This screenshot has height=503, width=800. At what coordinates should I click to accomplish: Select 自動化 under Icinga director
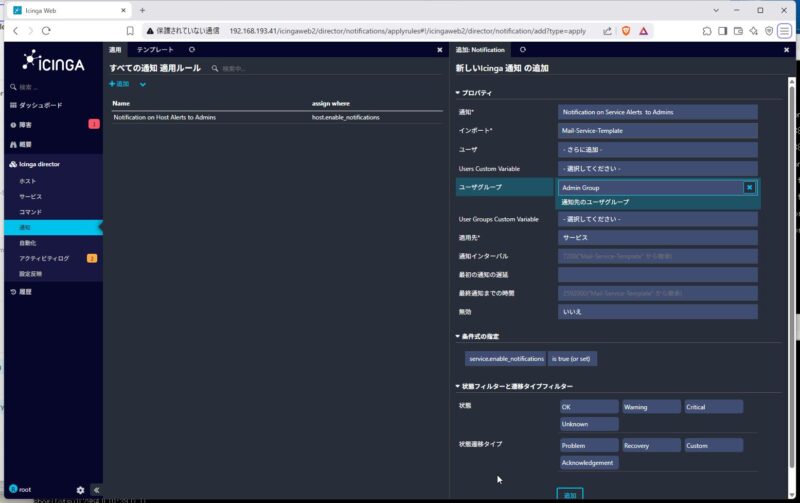28,243
